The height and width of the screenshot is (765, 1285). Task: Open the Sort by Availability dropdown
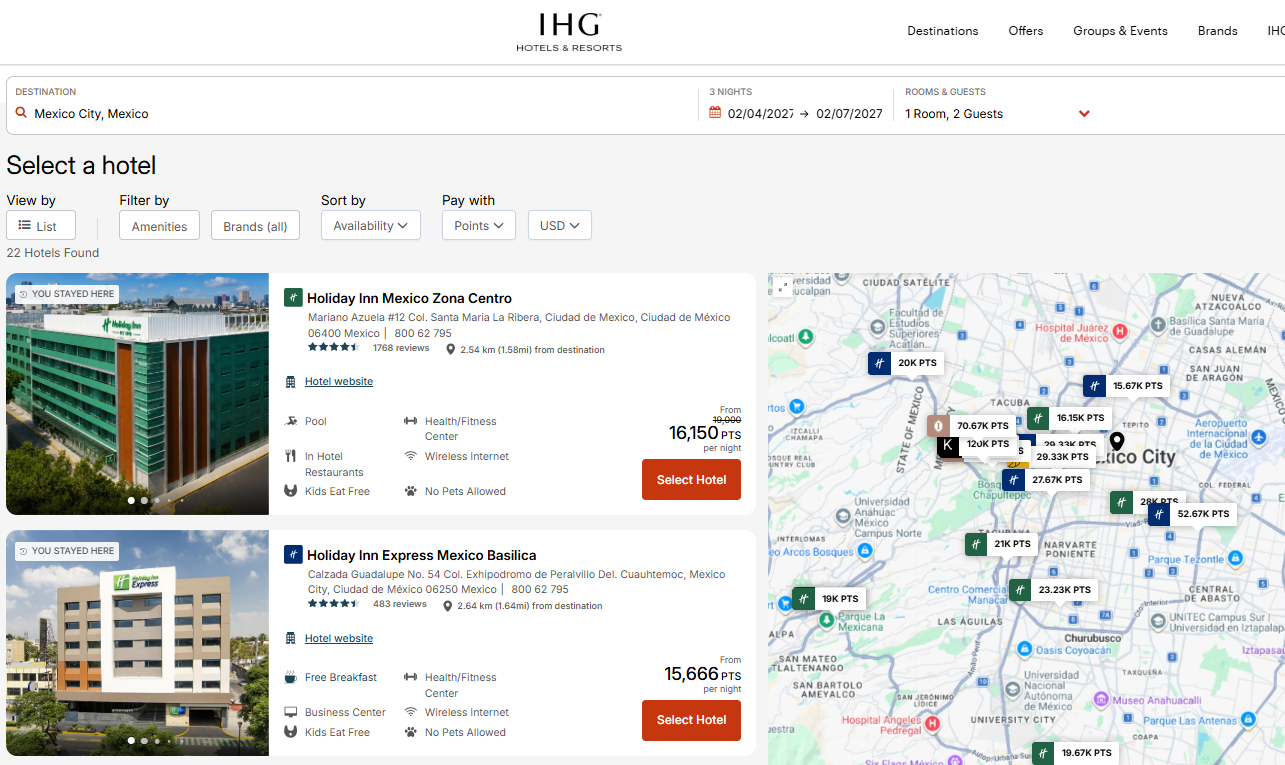point(371,226)
